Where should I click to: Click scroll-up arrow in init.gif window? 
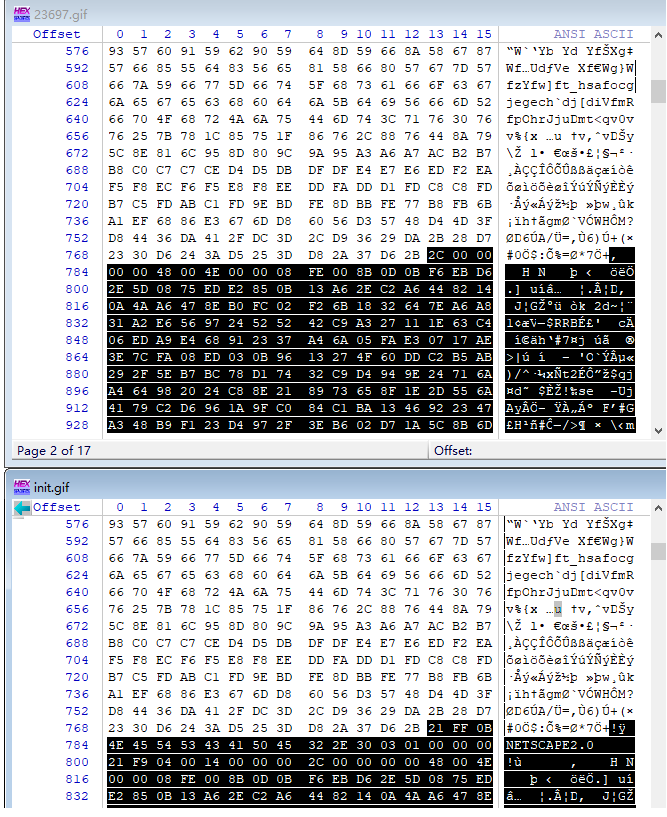(x=658, y=507)
